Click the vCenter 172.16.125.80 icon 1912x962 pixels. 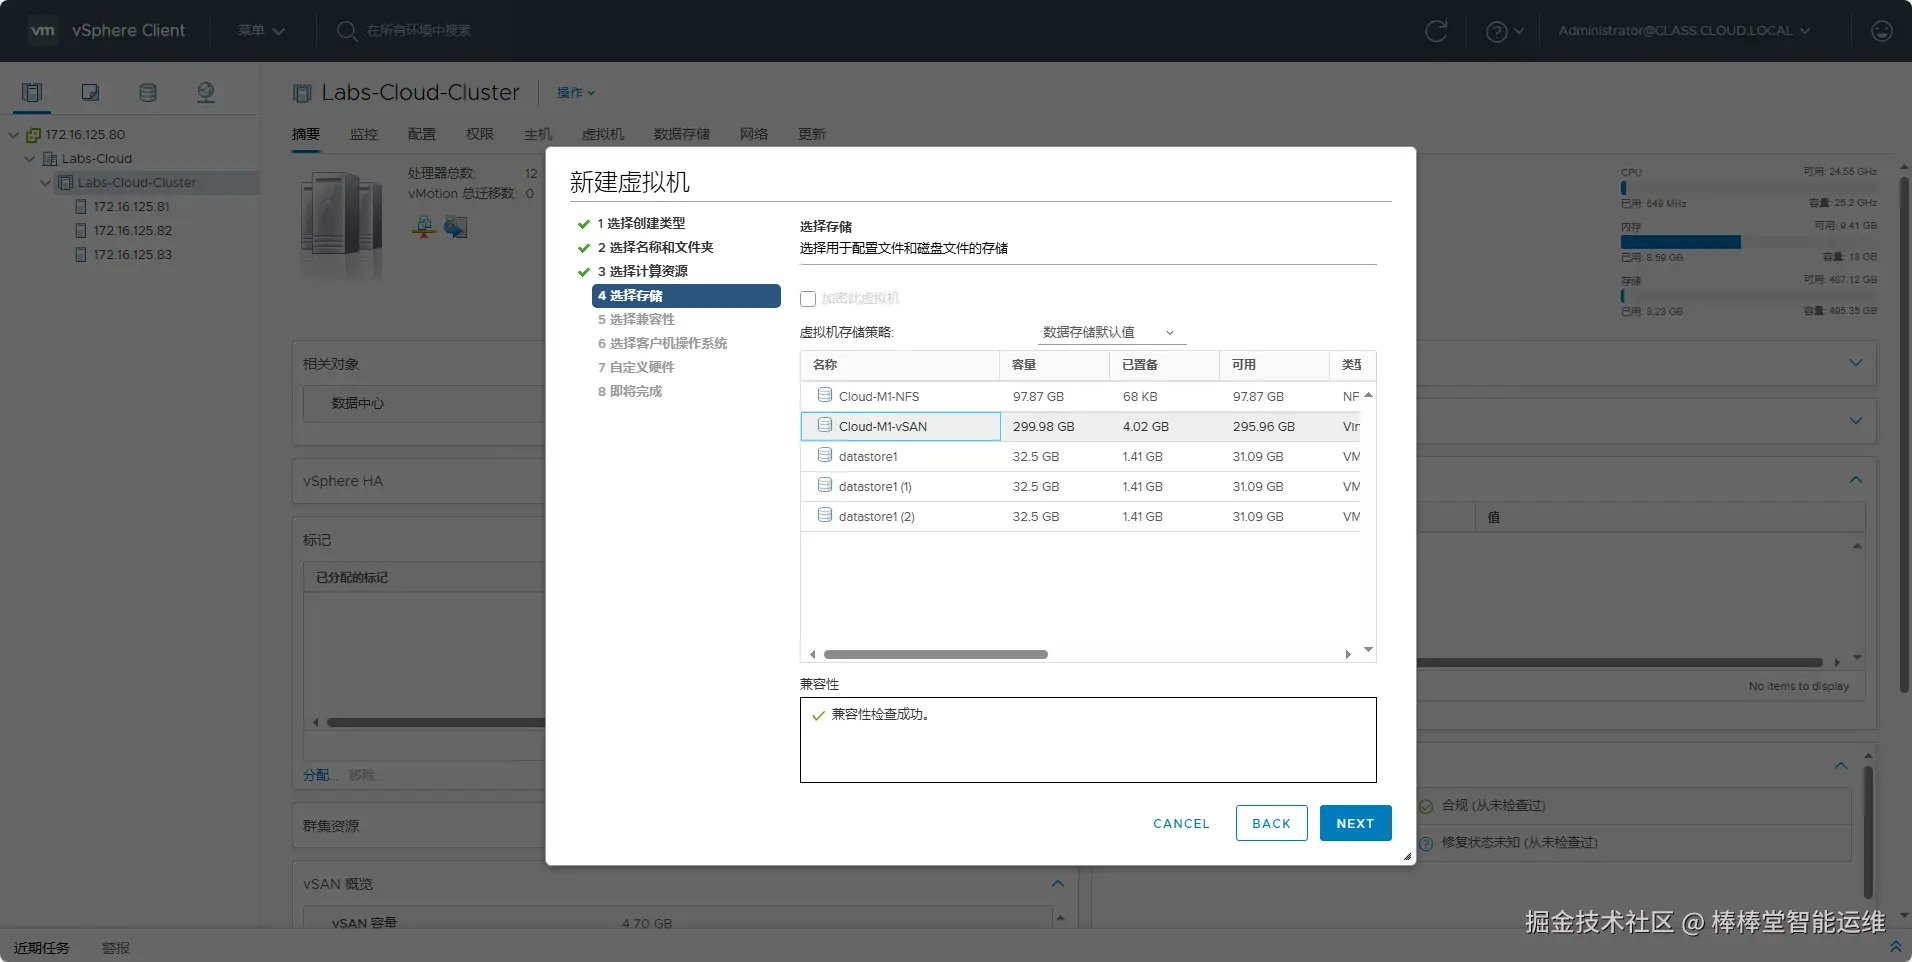(33, 135)
